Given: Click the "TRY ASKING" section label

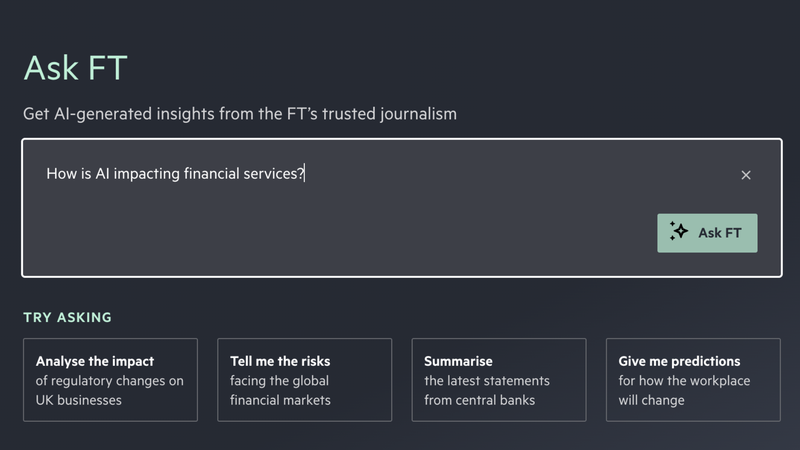Looking at the screenshot, I should pyautogui.click(x=68, y=318).
